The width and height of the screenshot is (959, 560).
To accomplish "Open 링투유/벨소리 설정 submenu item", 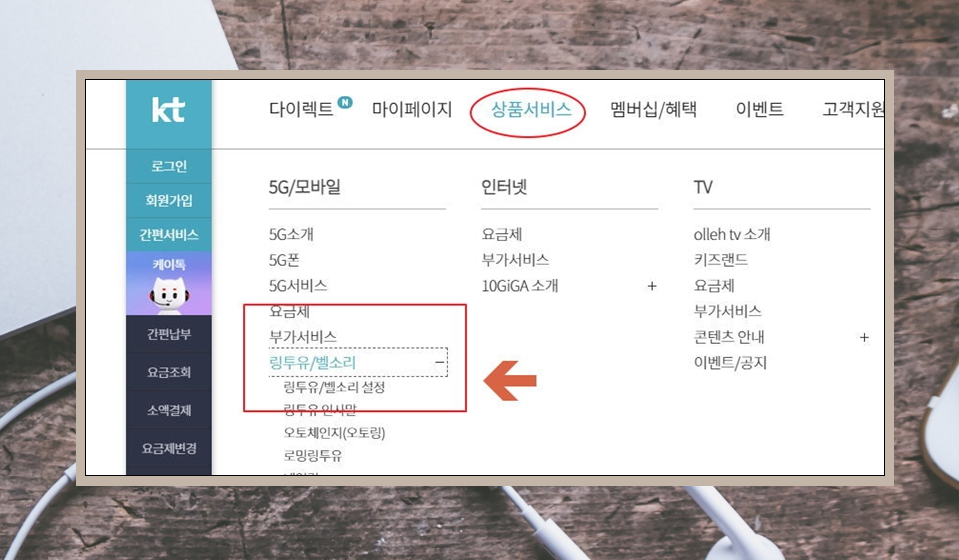I will (334, 387).
